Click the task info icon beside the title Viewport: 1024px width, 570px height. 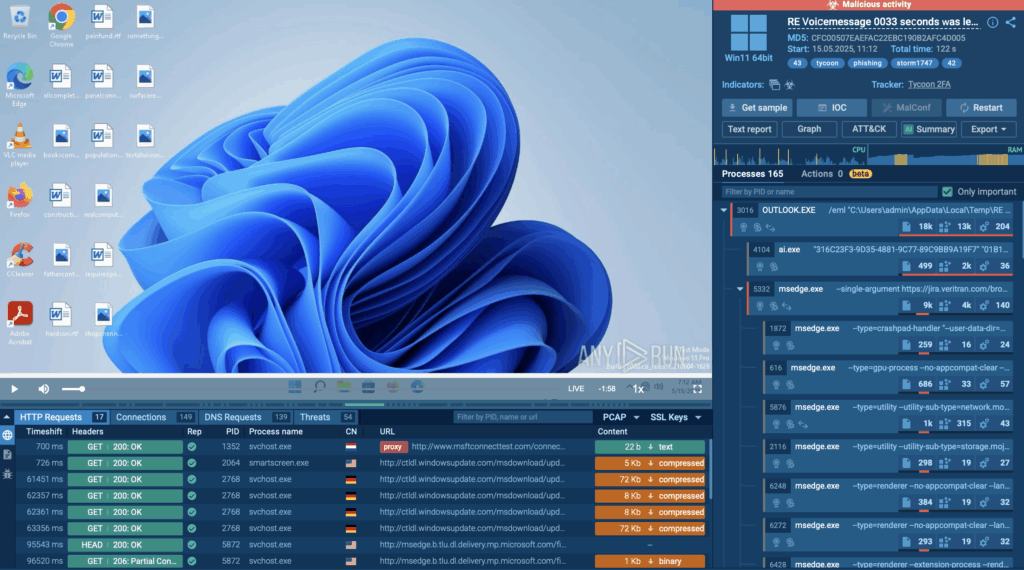tap(992, 22)
